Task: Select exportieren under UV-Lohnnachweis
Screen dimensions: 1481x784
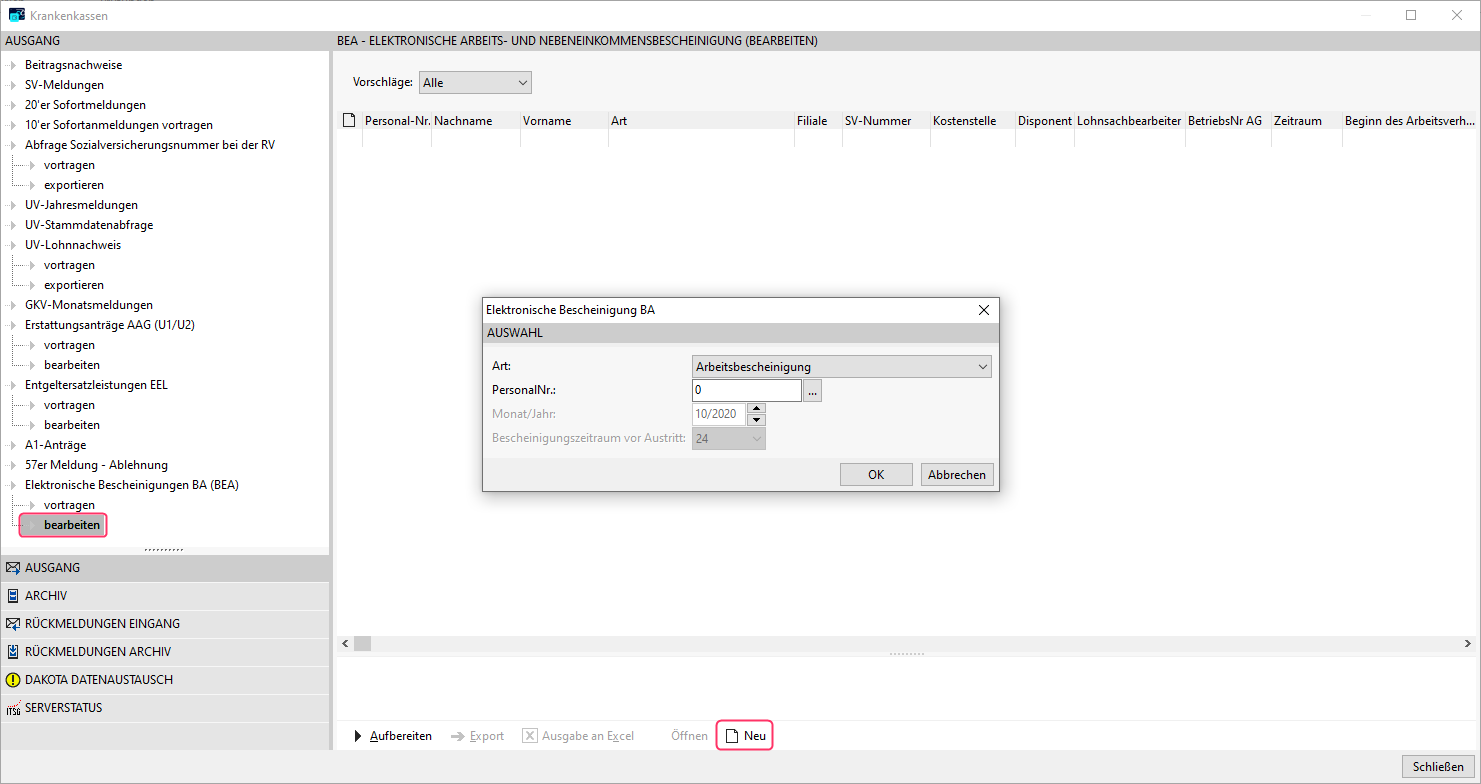Action: (x=74, y=285)
